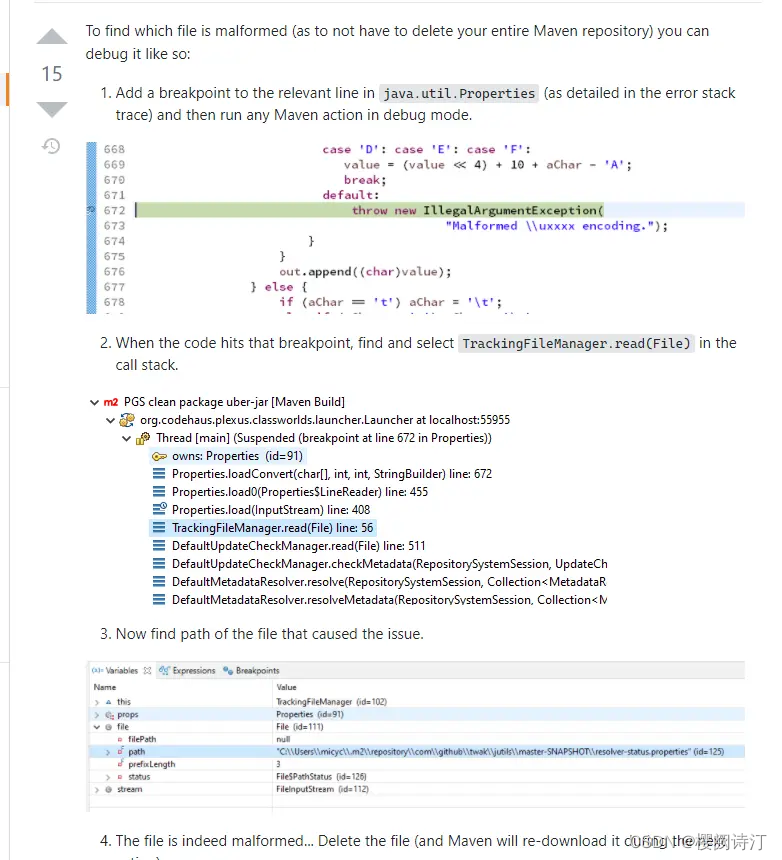
Task: Click the m2 Maven build icon
Action: coord(111,402)
